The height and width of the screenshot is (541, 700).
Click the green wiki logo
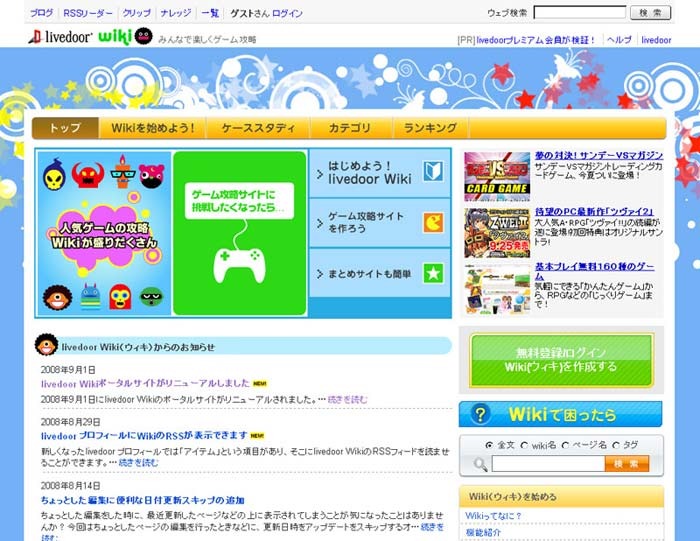(x=115, y=37)
